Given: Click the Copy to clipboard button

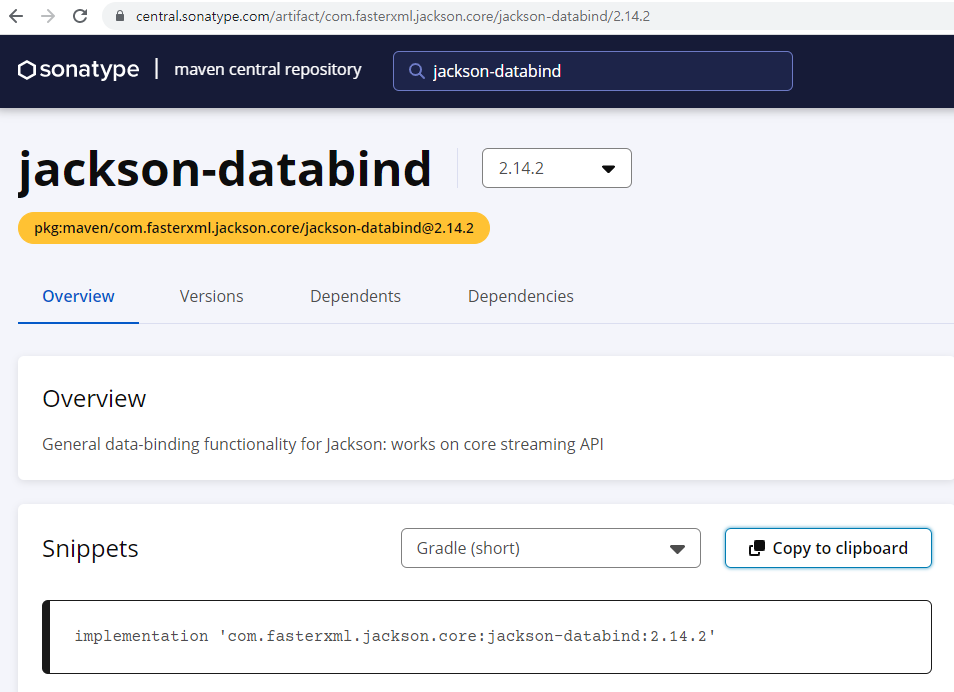Looking at the screenshot, I should 828,548.
